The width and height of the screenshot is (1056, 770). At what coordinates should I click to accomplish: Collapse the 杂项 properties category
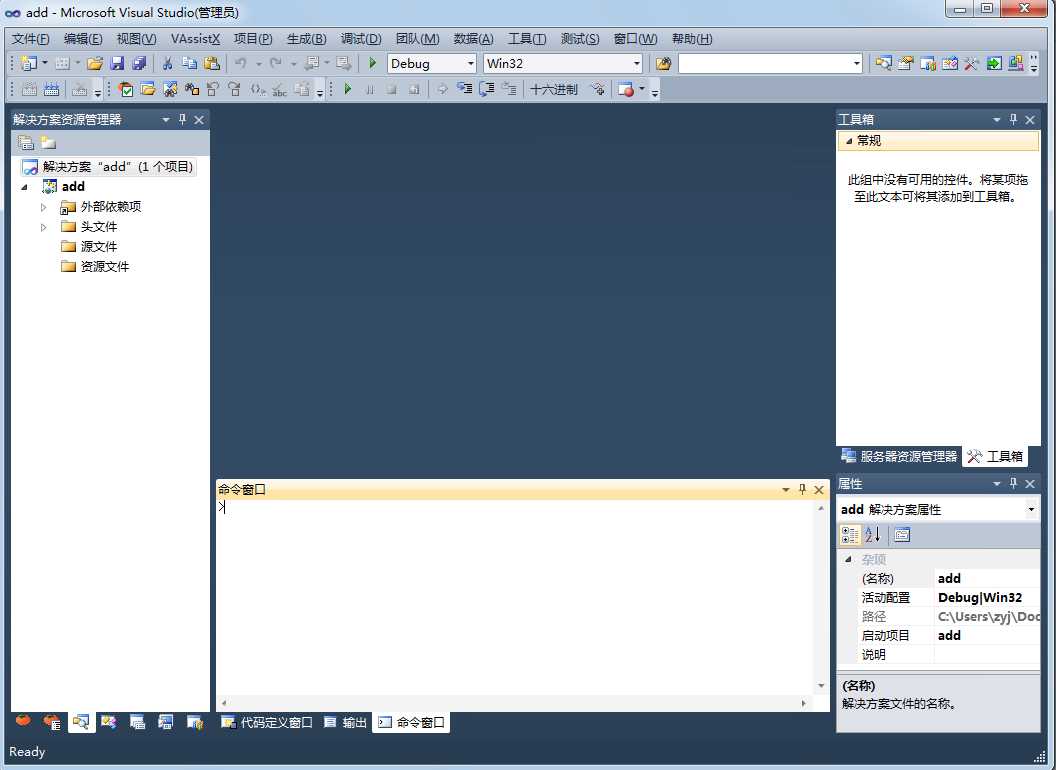(x=849, y=559)
